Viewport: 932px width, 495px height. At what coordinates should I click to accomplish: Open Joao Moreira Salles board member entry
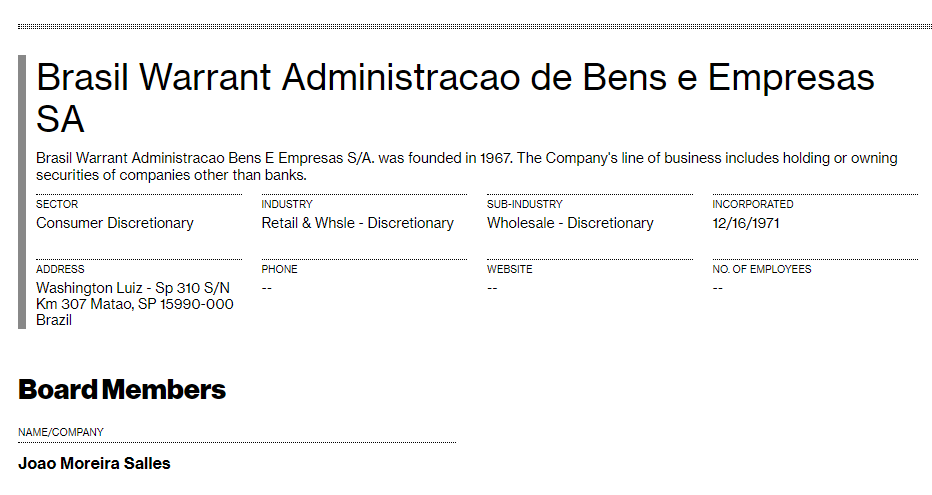click(94, 464)
